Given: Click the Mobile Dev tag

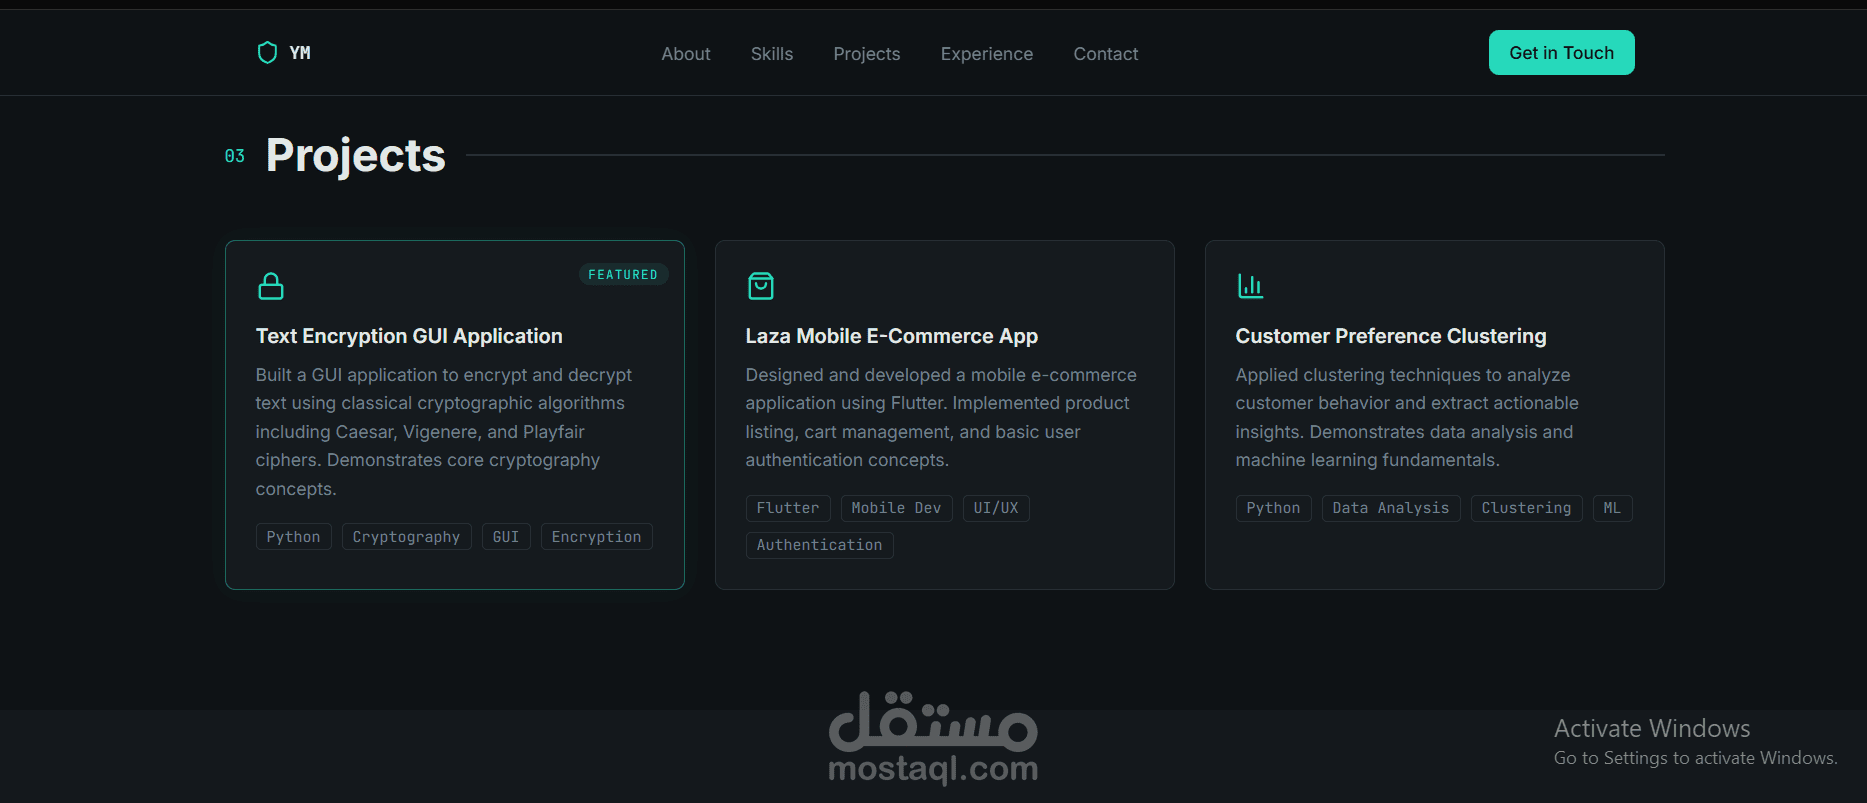Looking at the screenshot, I should 897,508.
